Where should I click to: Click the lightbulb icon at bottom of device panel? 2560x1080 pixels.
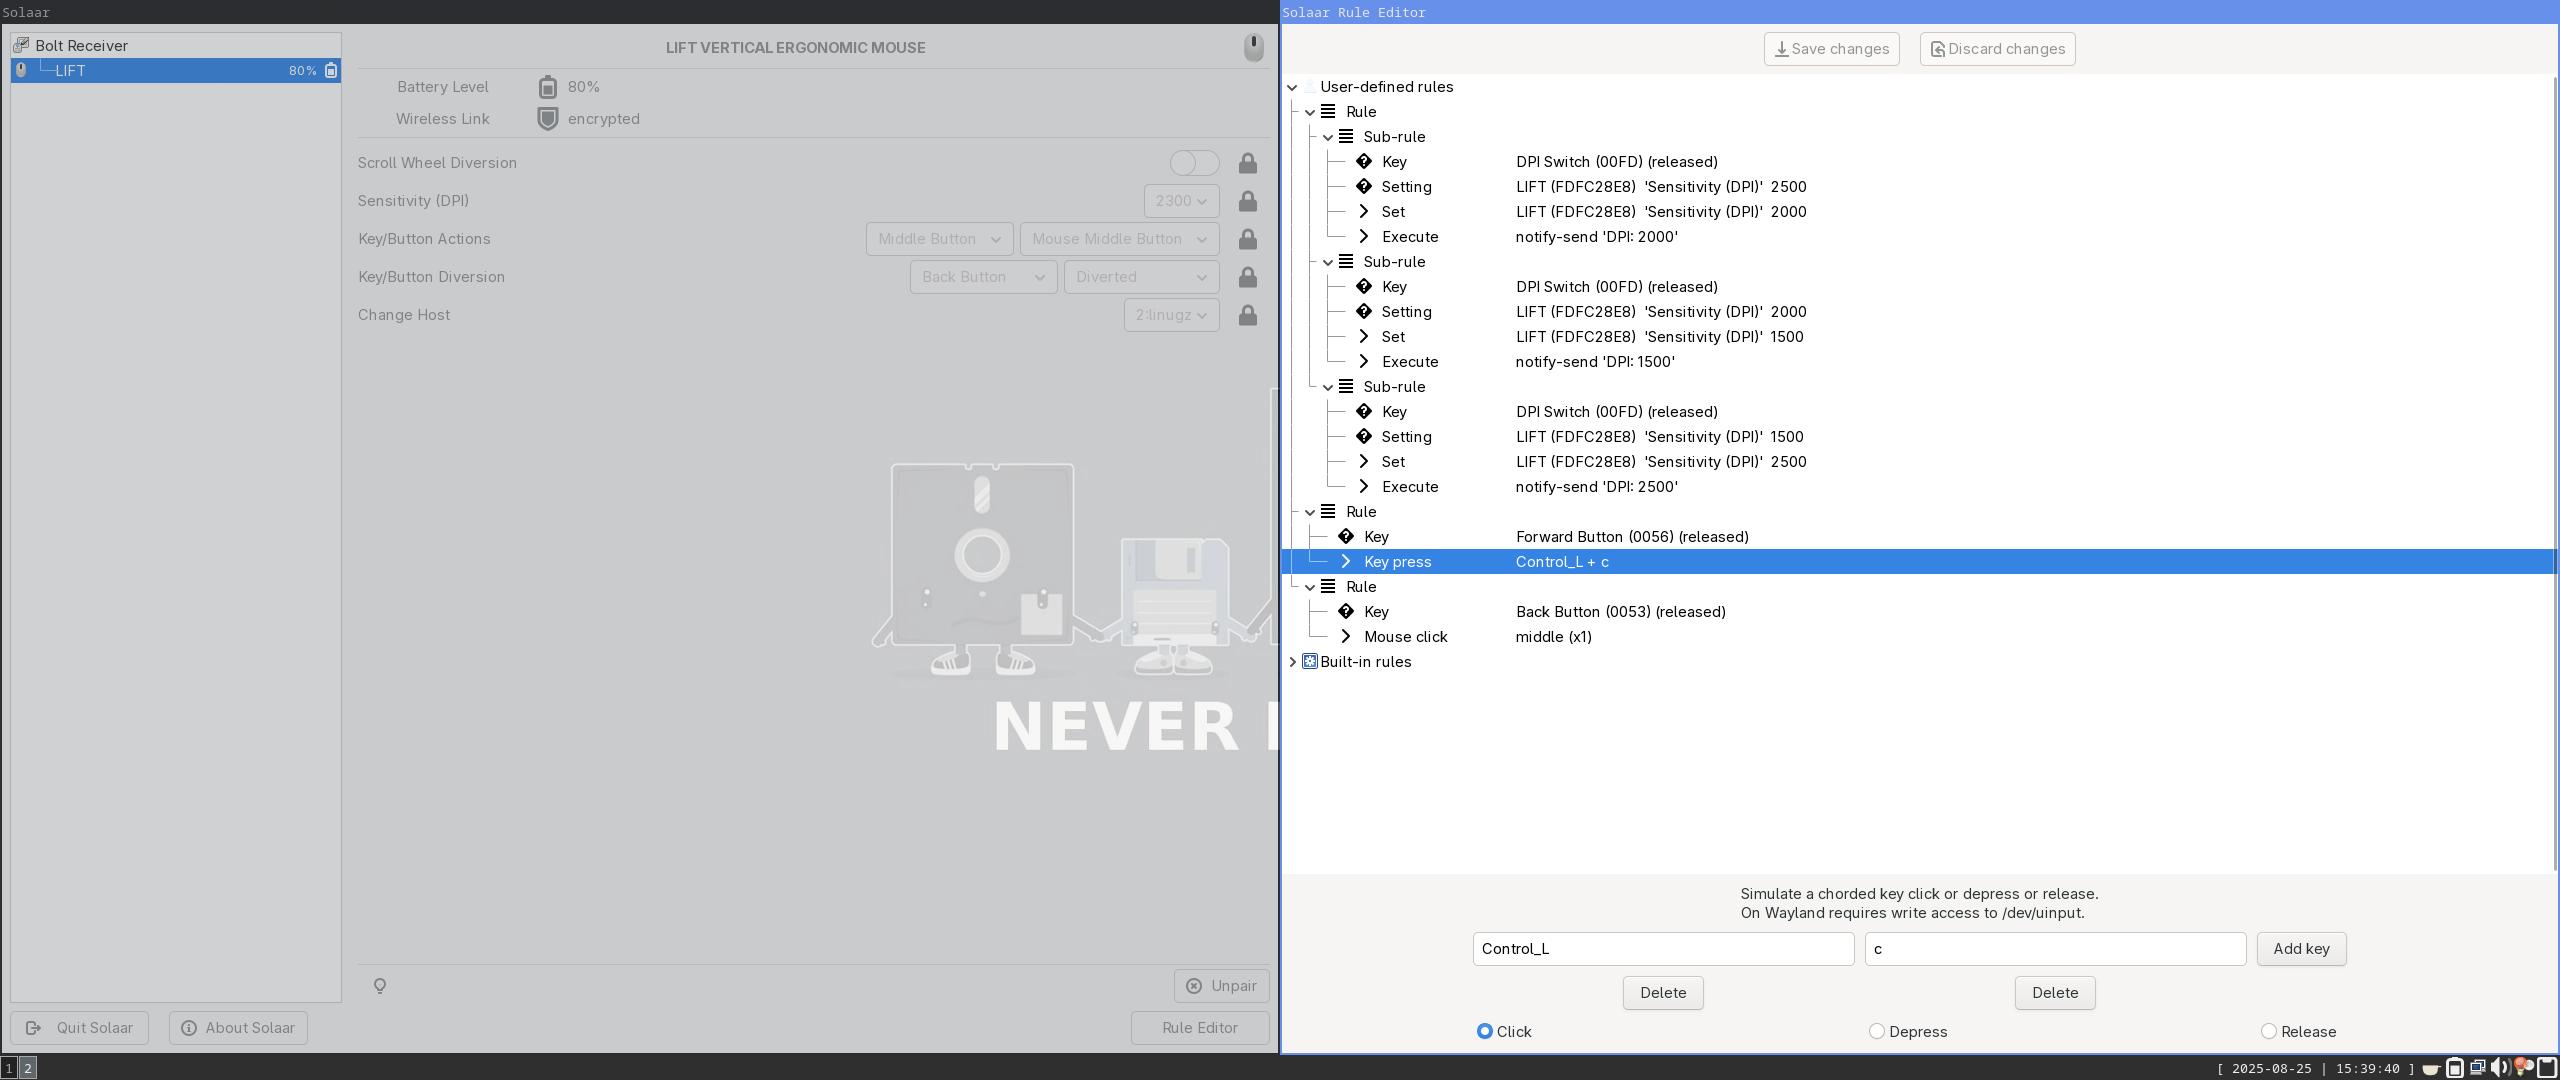tap(380, 986)
